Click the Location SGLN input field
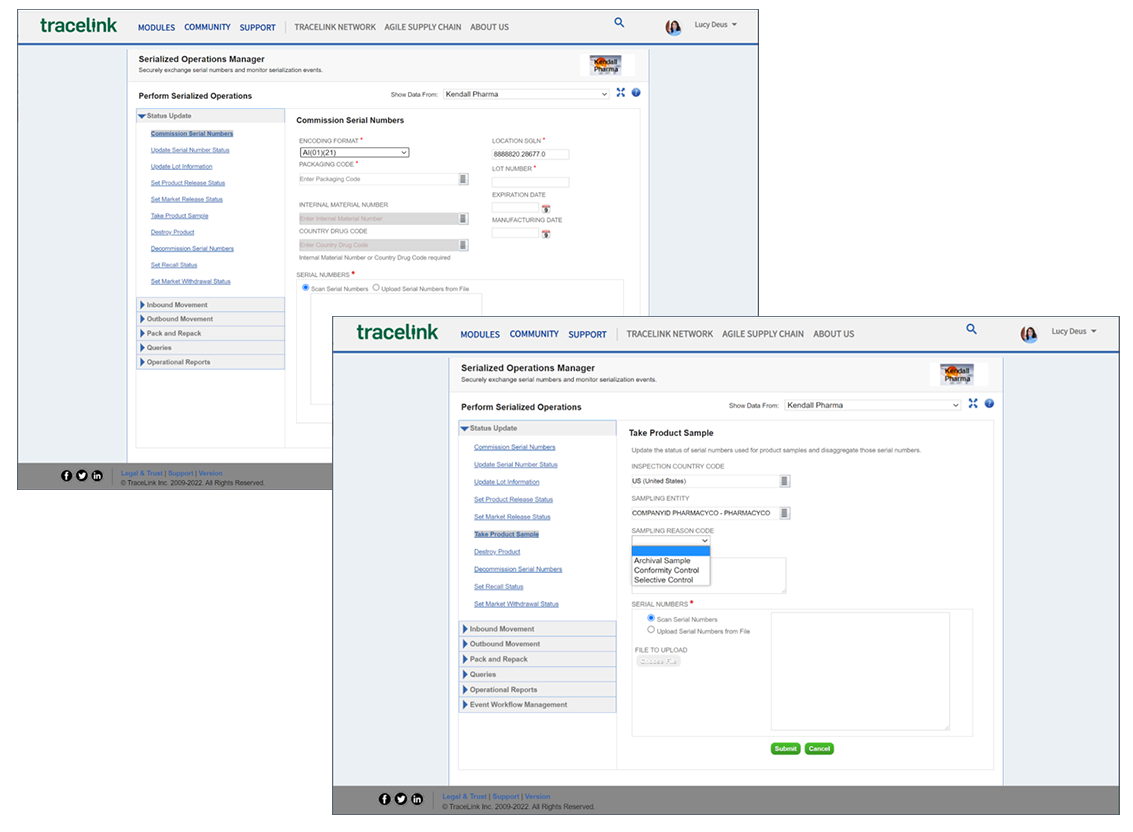Screen dimensions: 1133x832 (530, 154)
